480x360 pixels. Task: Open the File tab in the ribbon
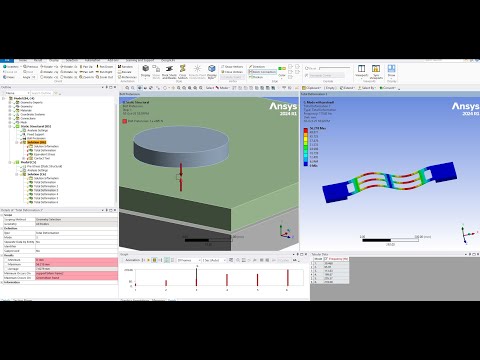click(x=7, y=60)
